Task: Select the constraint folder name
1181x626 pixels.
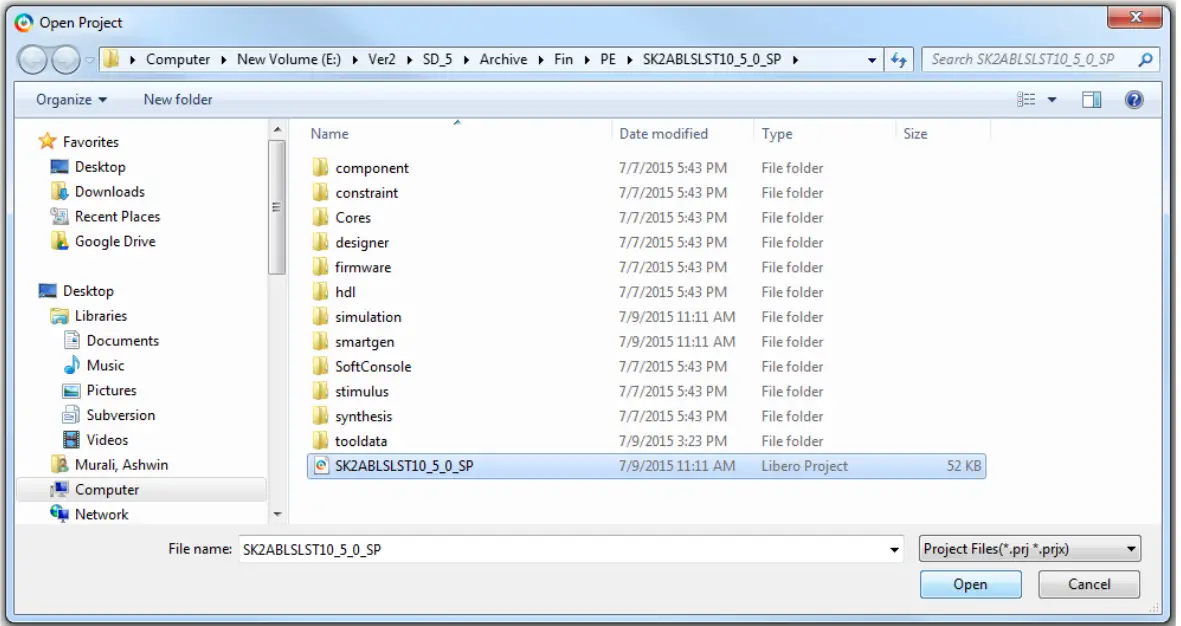Action: (x=367, y=193)
